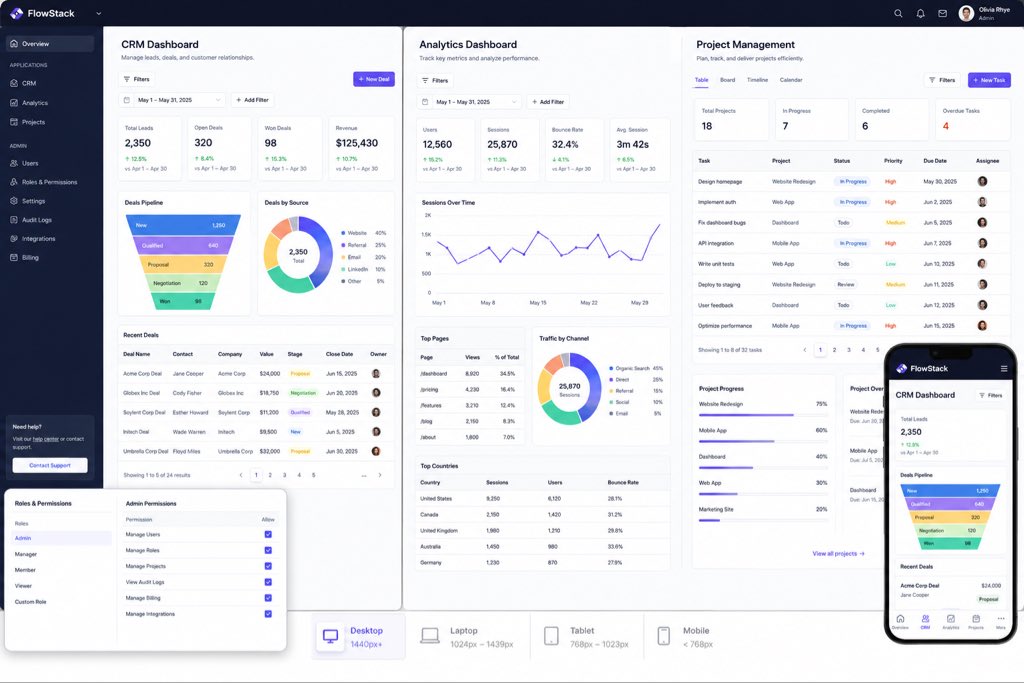
Task: Open the Filters control in Analytics Dashboard
Action: (435, 80)
